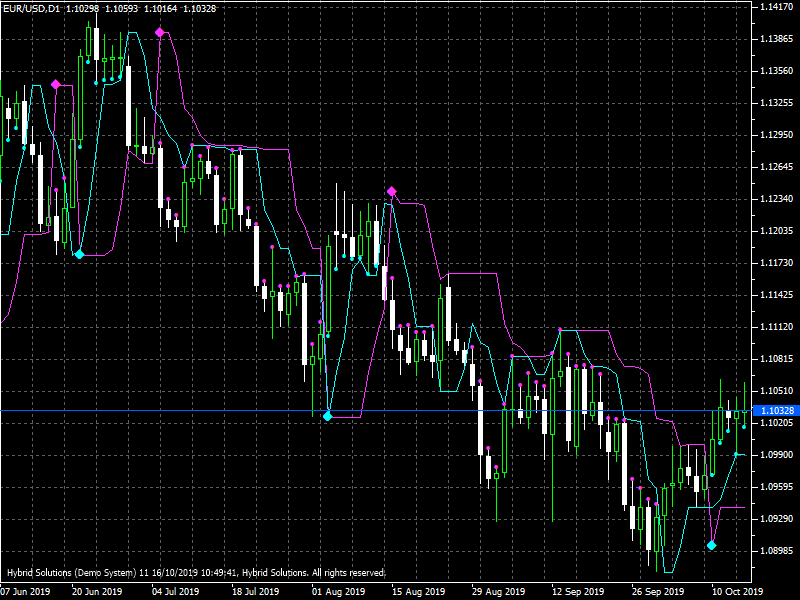The height and width of the screenshot is (600, 800).
Task: Select the cyan diamond marker at the 01 Aug low
Action: click(x=327, y=414)
